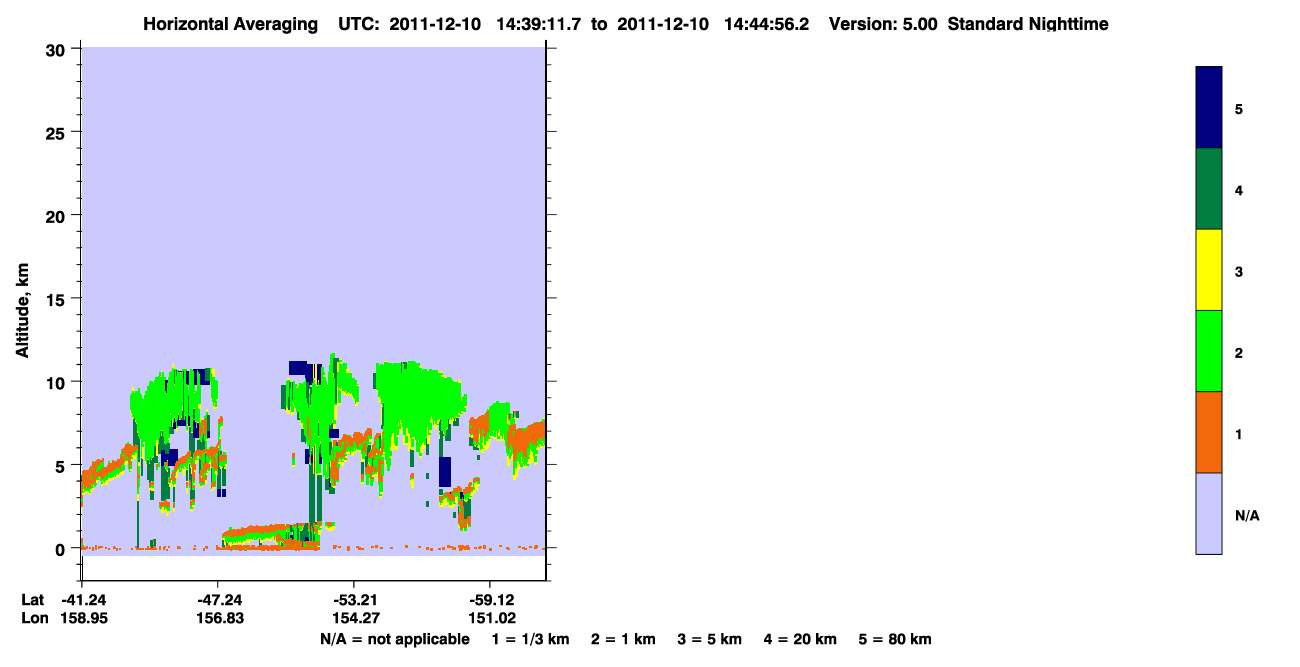
Task: Click the dark green color bar segment 4
Action: pos(1209,189)
